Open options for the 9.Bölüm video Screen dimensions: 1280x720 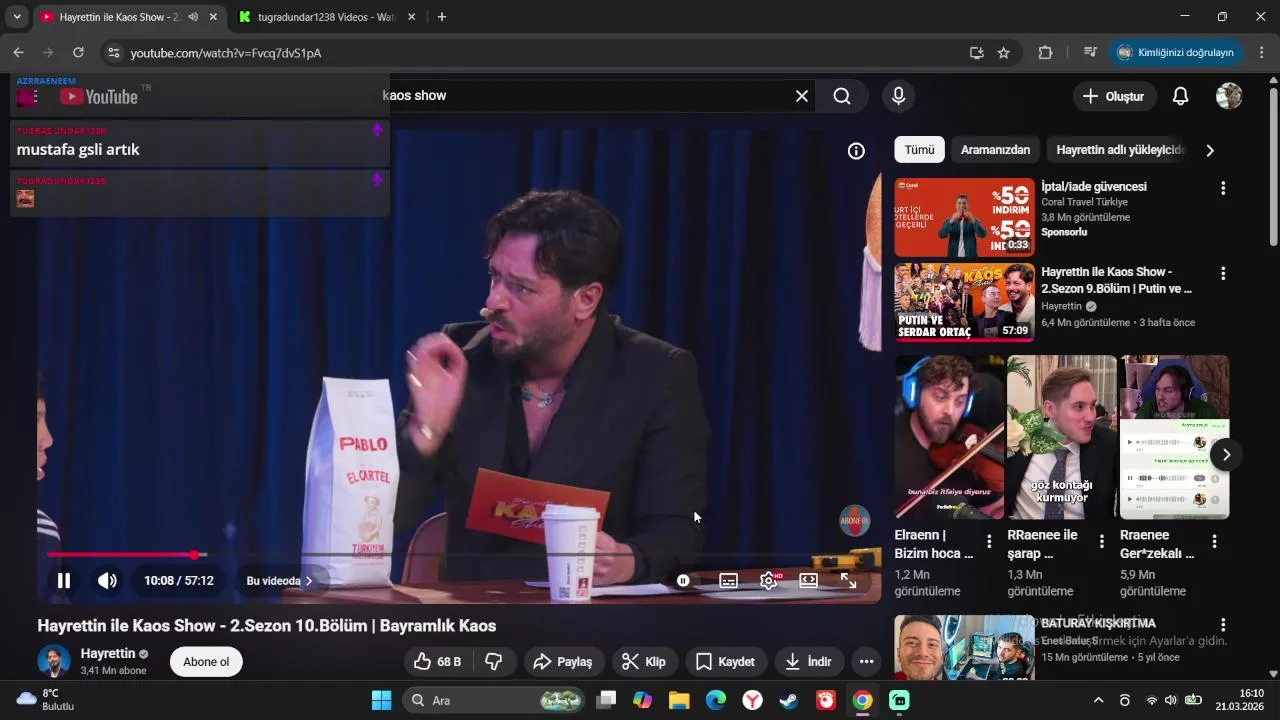pos(1223,273)
